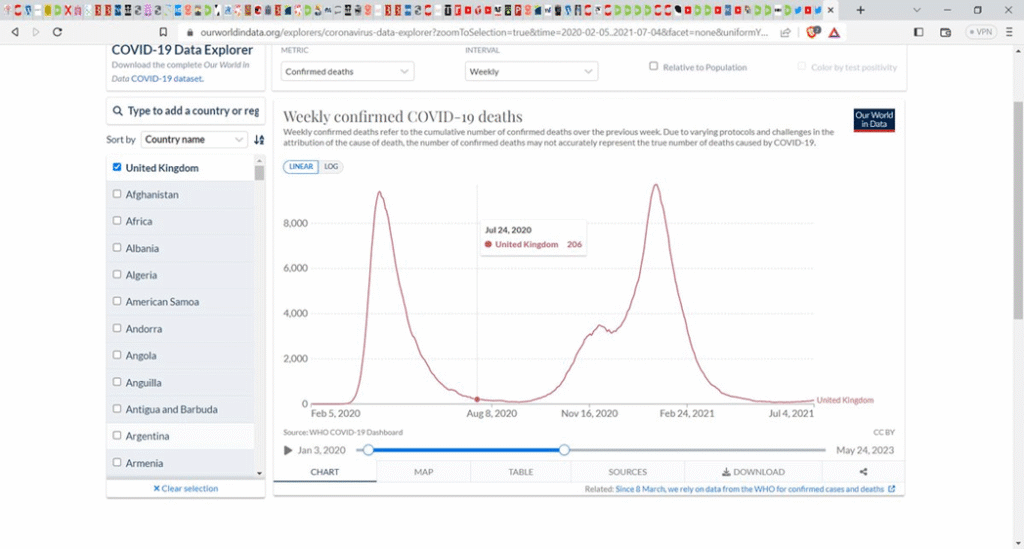Play the timeline animation

288,450
